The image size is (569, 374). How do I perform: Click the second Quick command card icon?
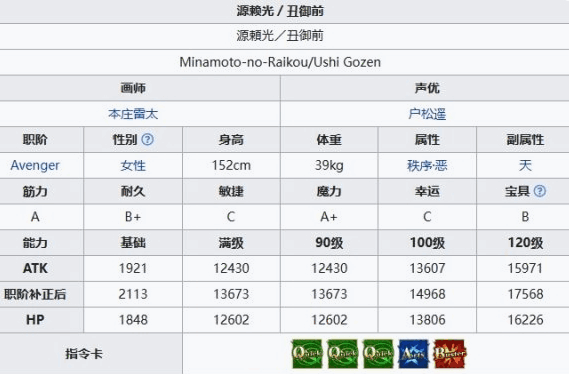342,354
